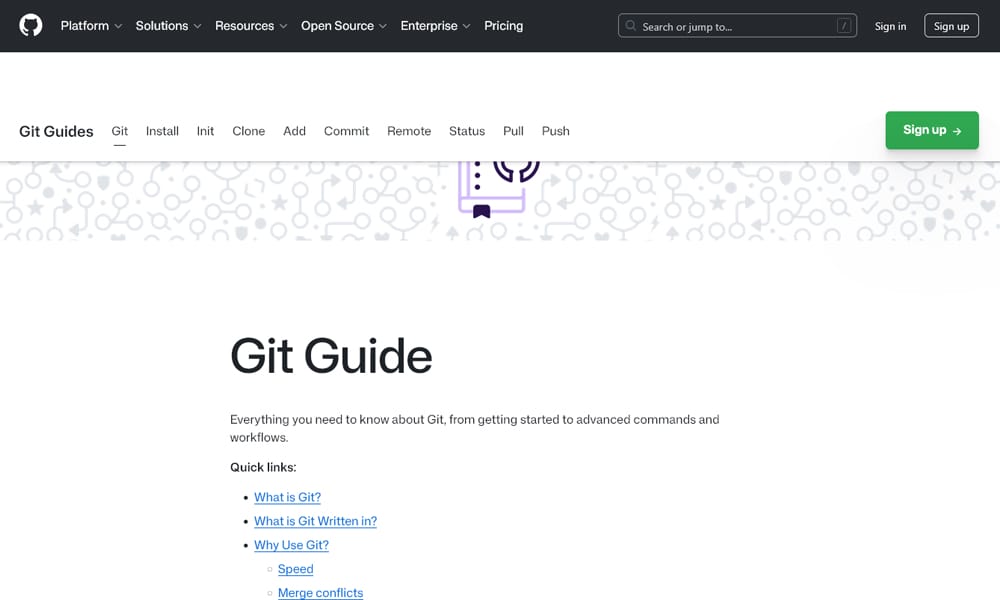
Task: Select the Git tab
Action: (119, 131)
